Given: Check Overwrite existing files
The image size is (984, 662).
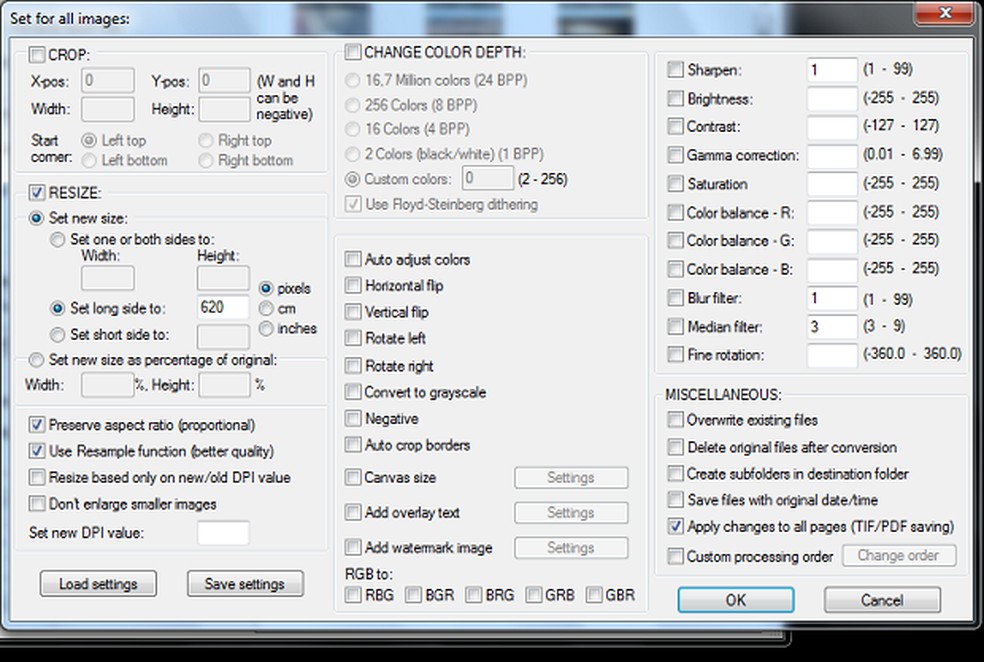Looking at the screenshot, I should 676,420.
